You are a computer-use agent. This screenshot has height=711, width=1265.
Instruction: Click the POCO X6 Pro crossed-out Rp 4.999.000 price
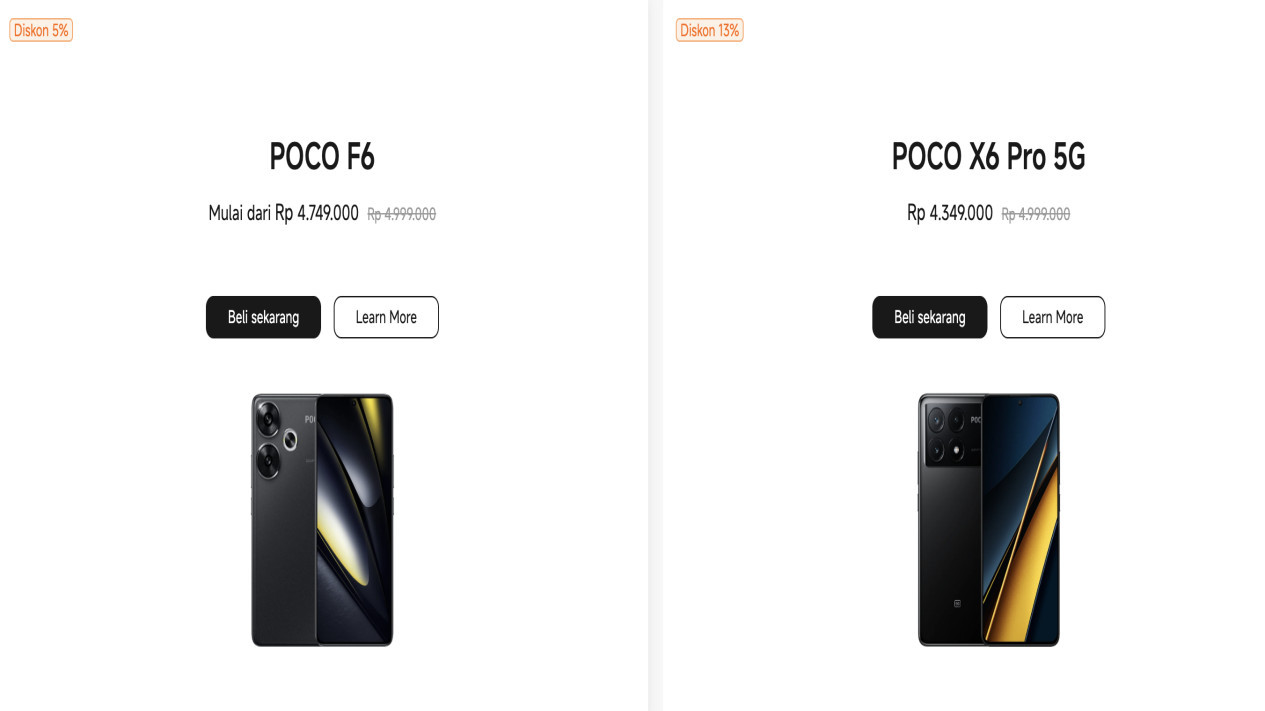point(1036,214)
